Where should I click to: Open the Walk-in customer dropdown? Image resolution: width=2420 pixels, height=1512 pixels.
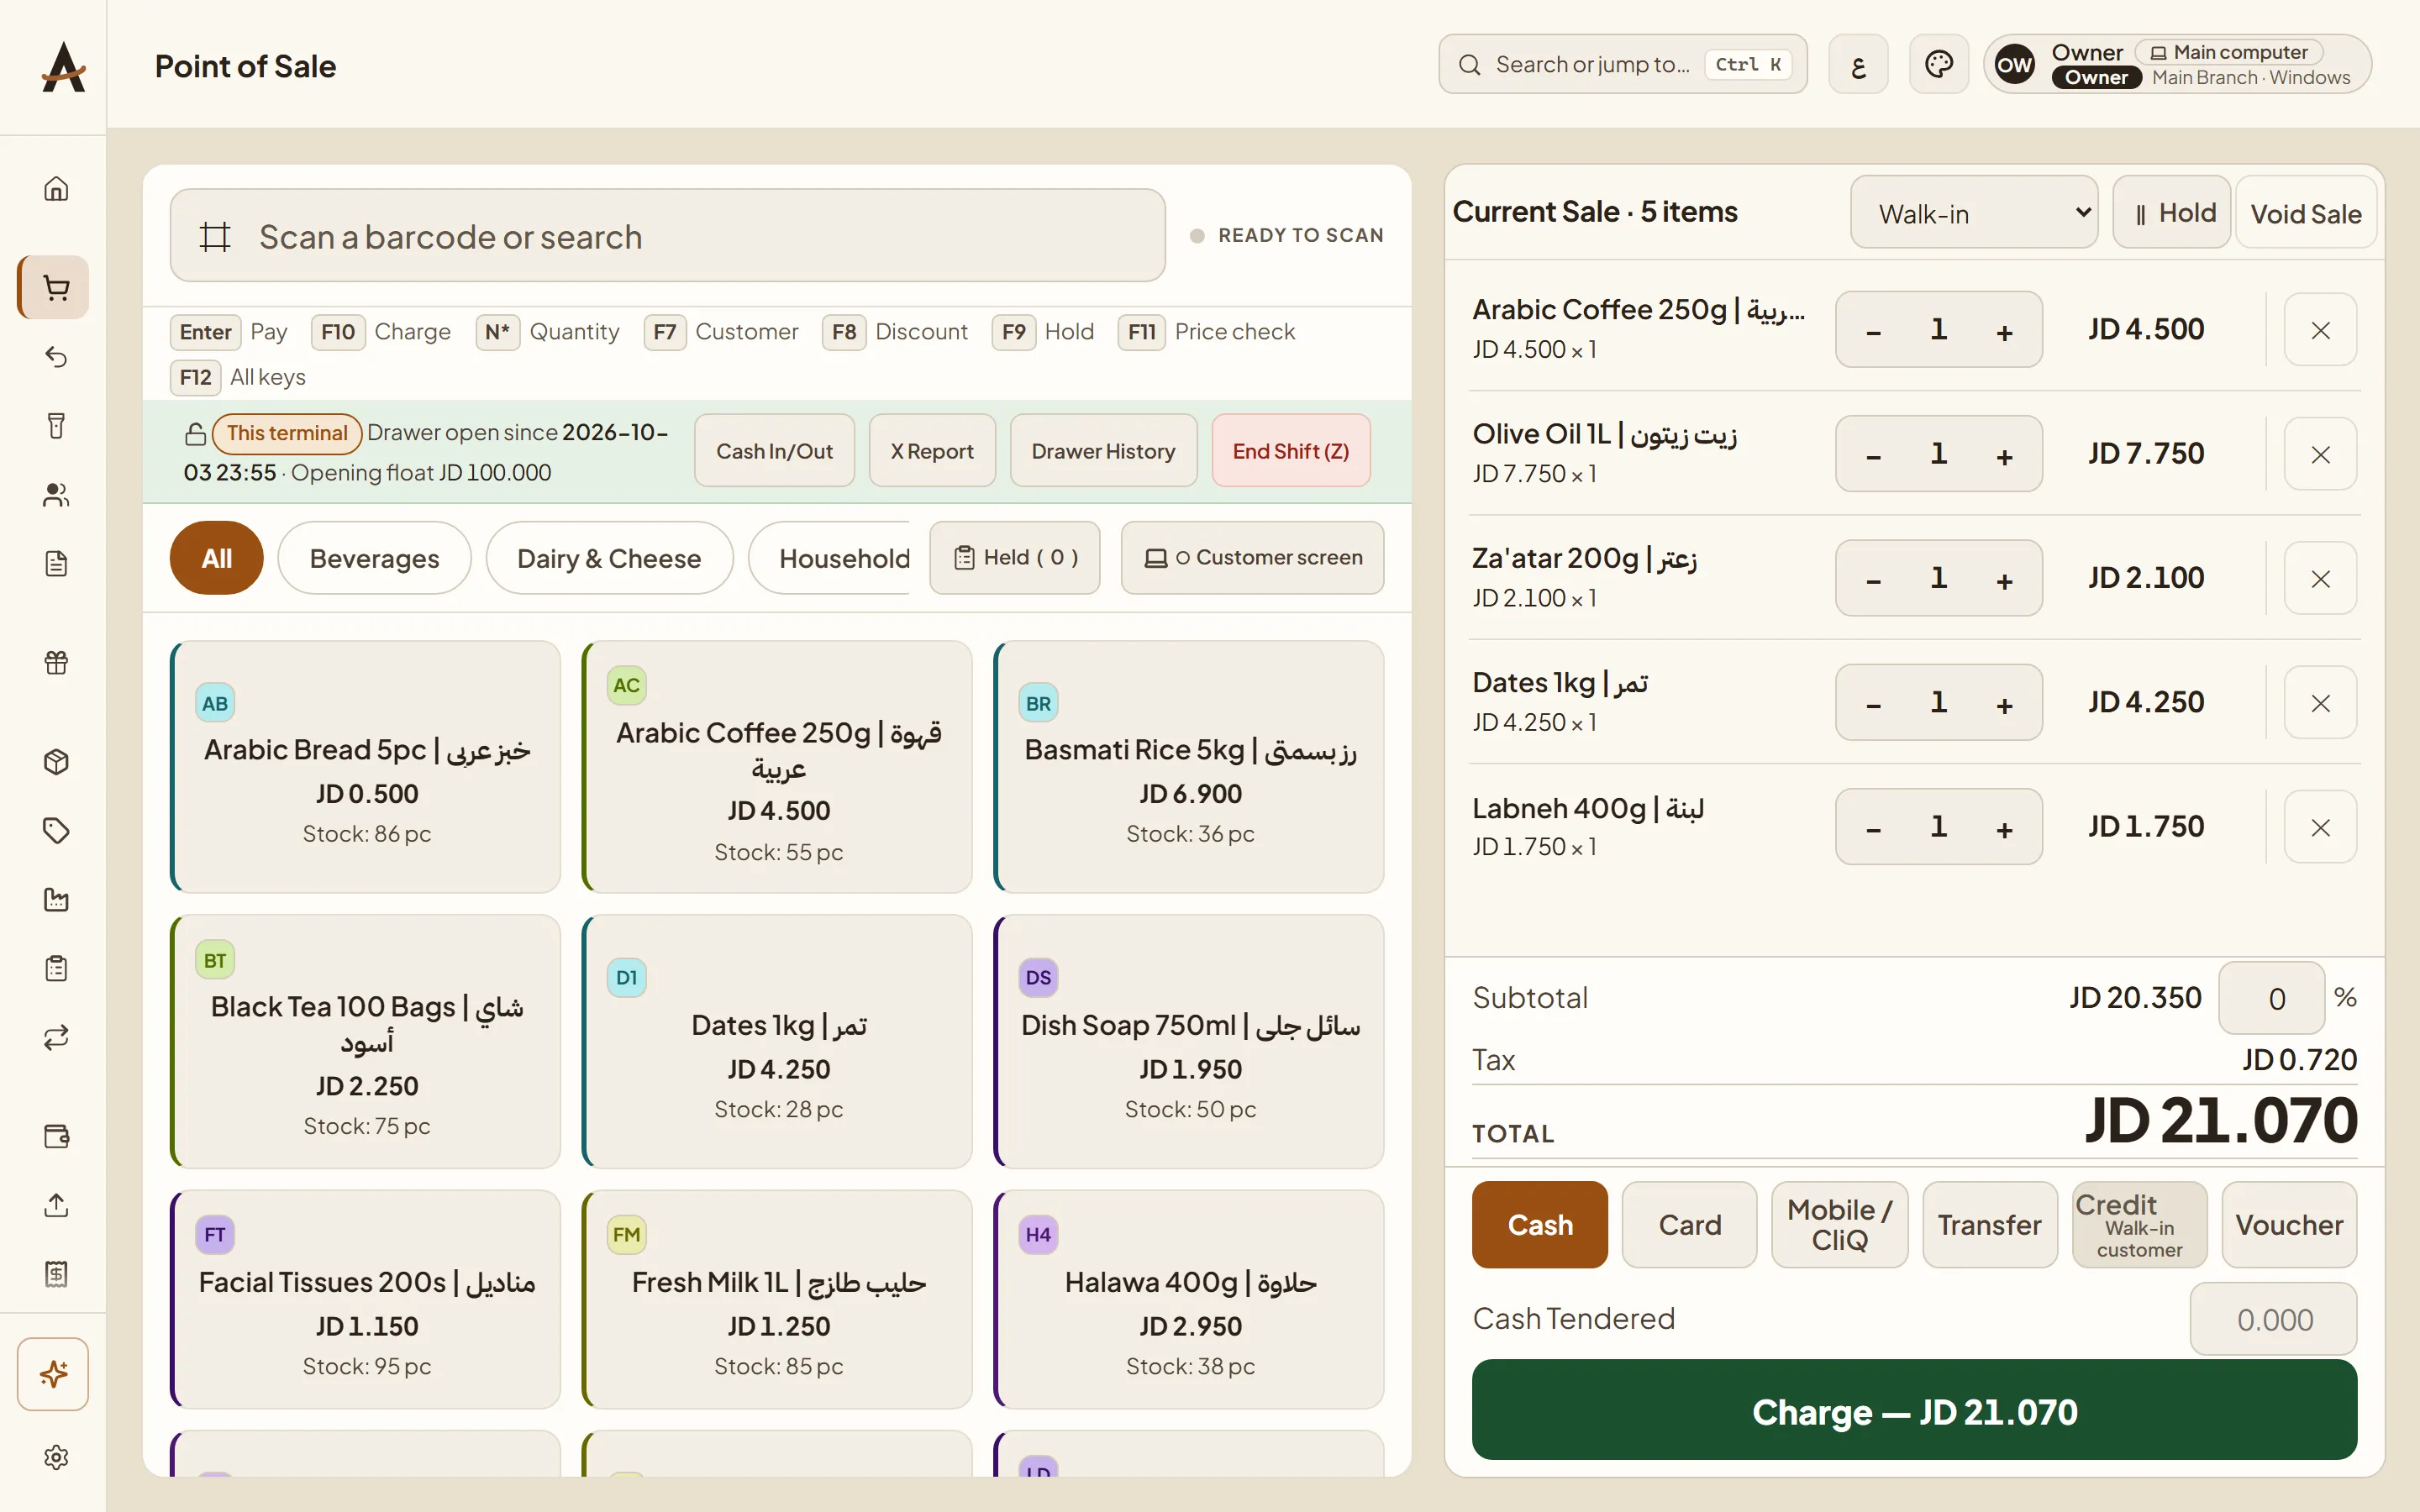(1974, 213)
